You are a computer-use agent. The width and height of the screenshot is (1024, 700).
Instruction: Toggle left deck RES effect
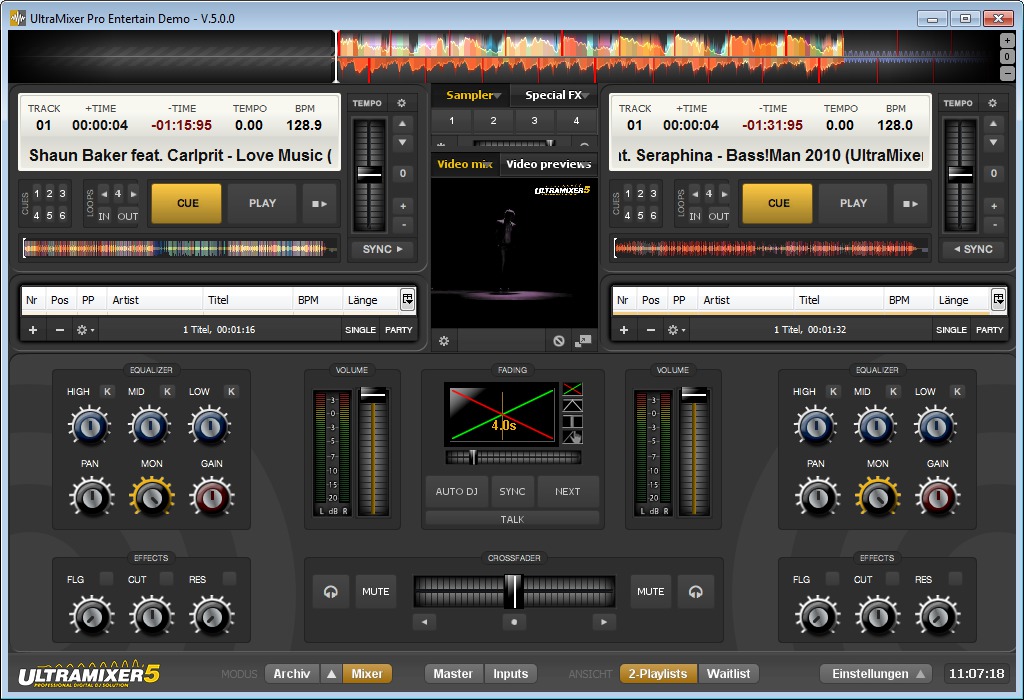(x=229, y=579)
